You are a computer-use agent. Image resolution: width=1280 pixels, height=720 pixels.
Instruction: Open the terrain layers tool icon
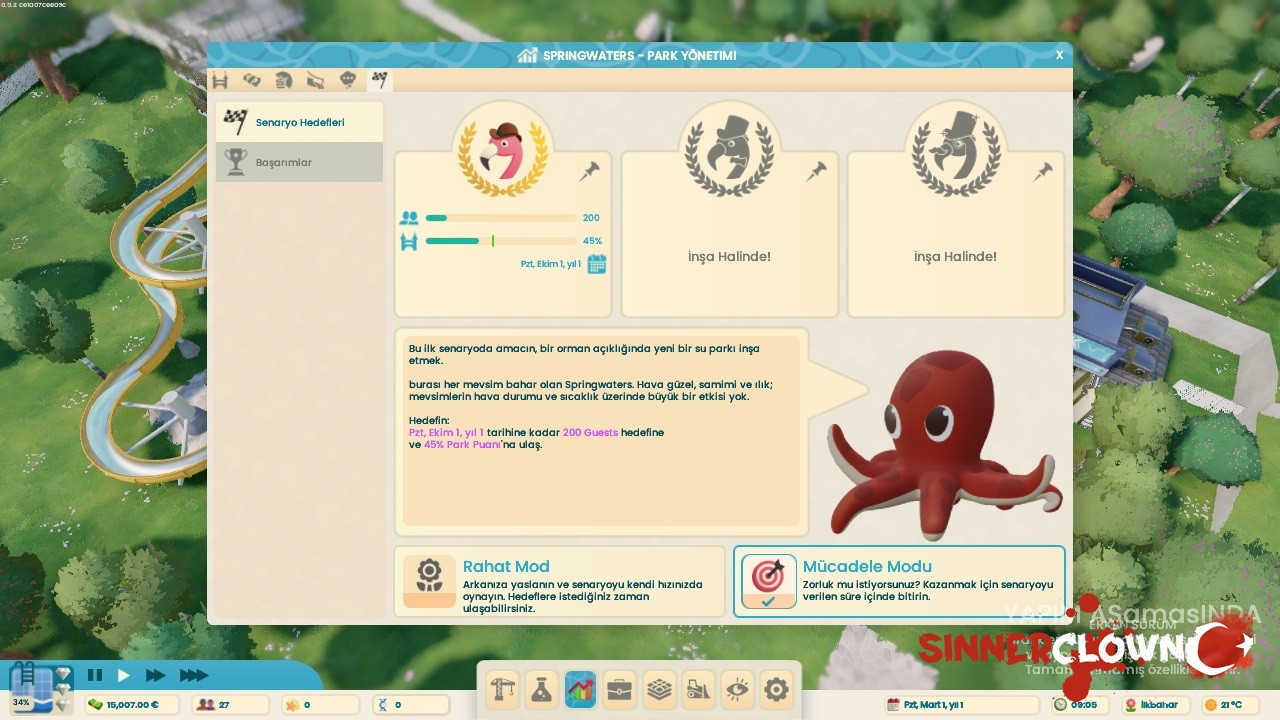click(x=658, y=689)
